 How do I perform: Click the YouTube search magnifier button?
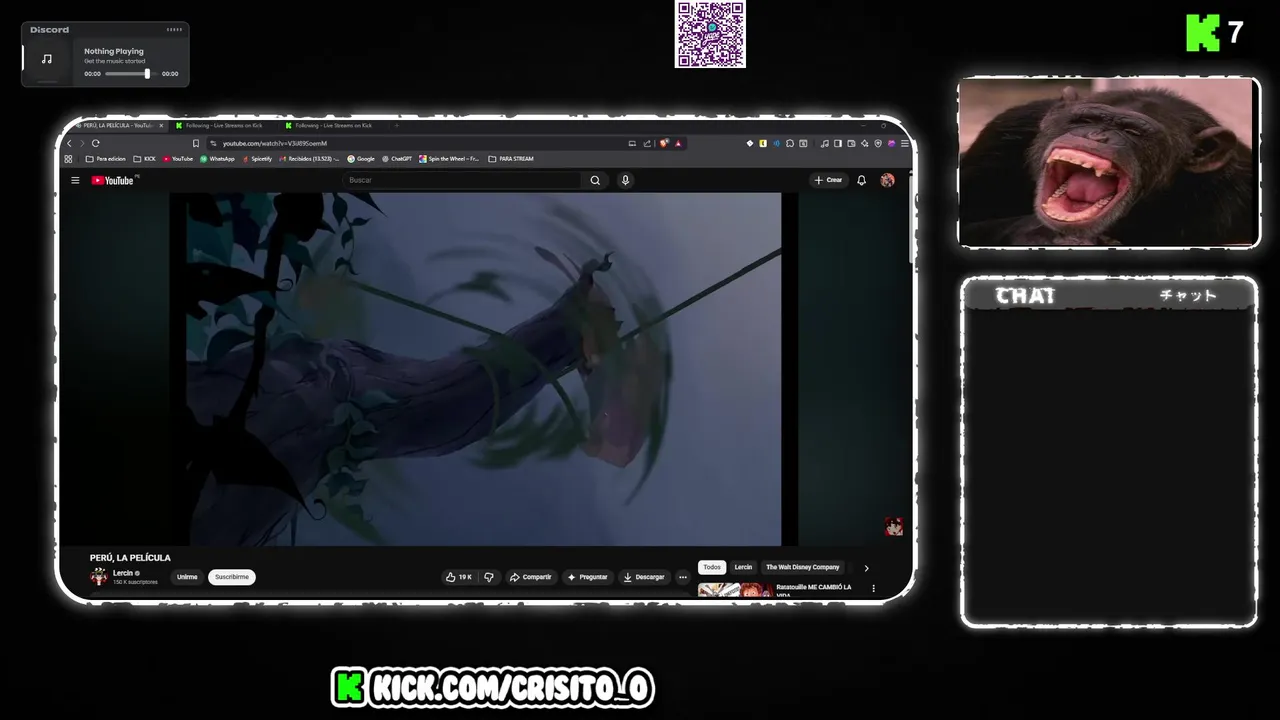coord(595,180)
